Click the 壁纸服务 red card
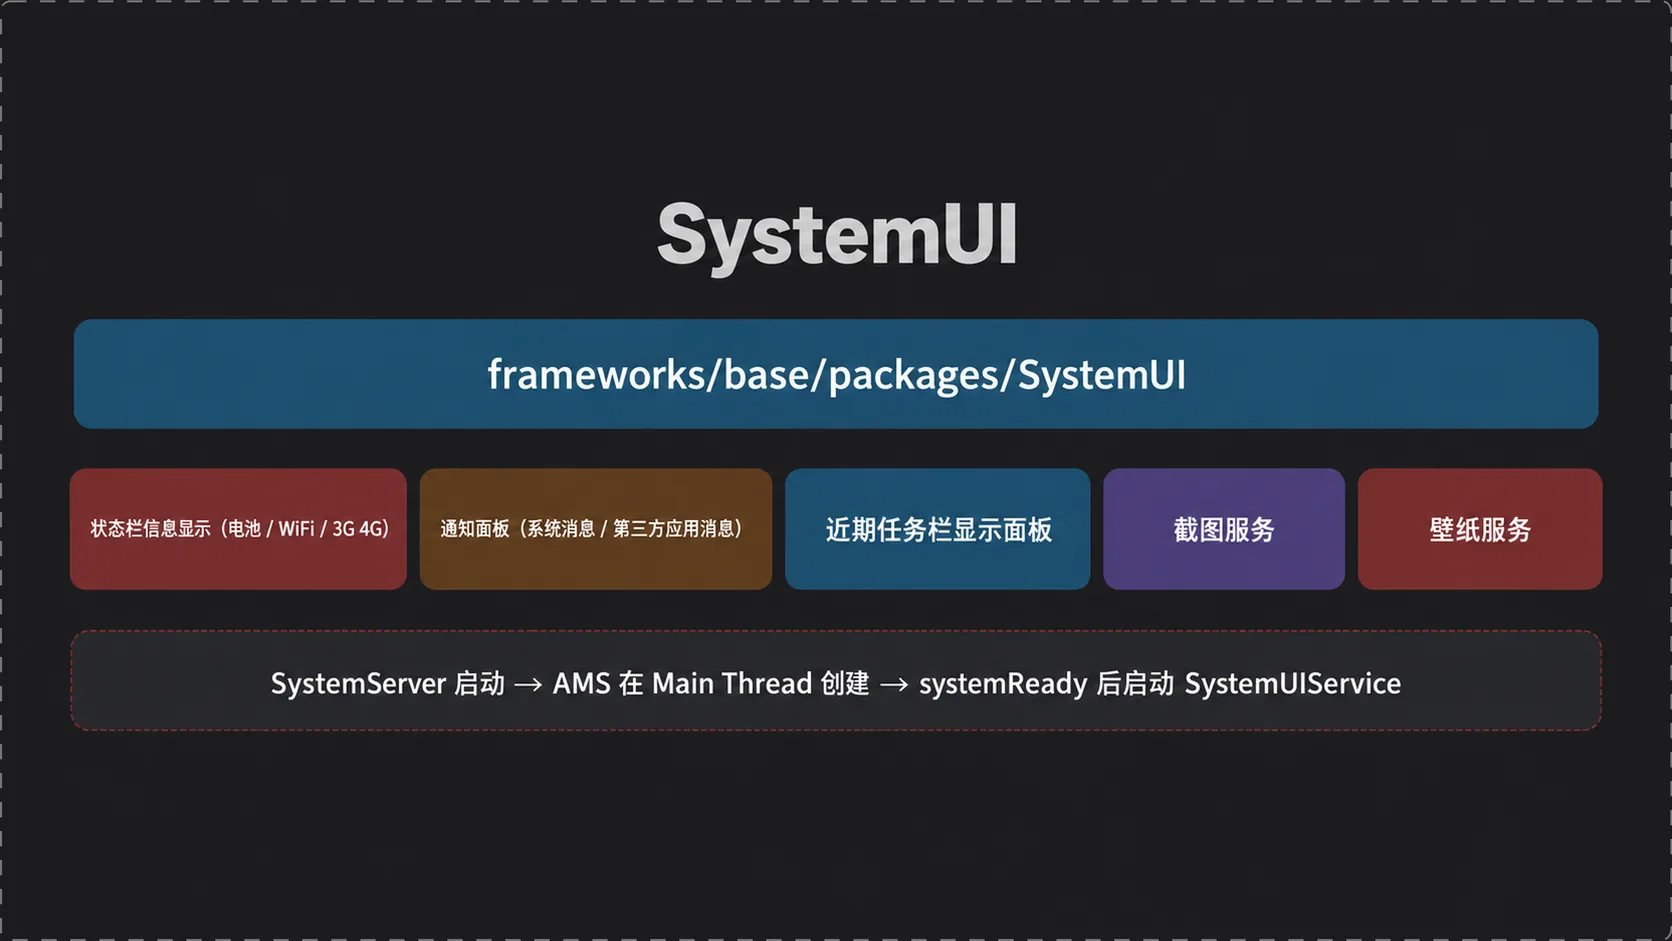Screen dimensions: 1672x941 point(1480,529)
